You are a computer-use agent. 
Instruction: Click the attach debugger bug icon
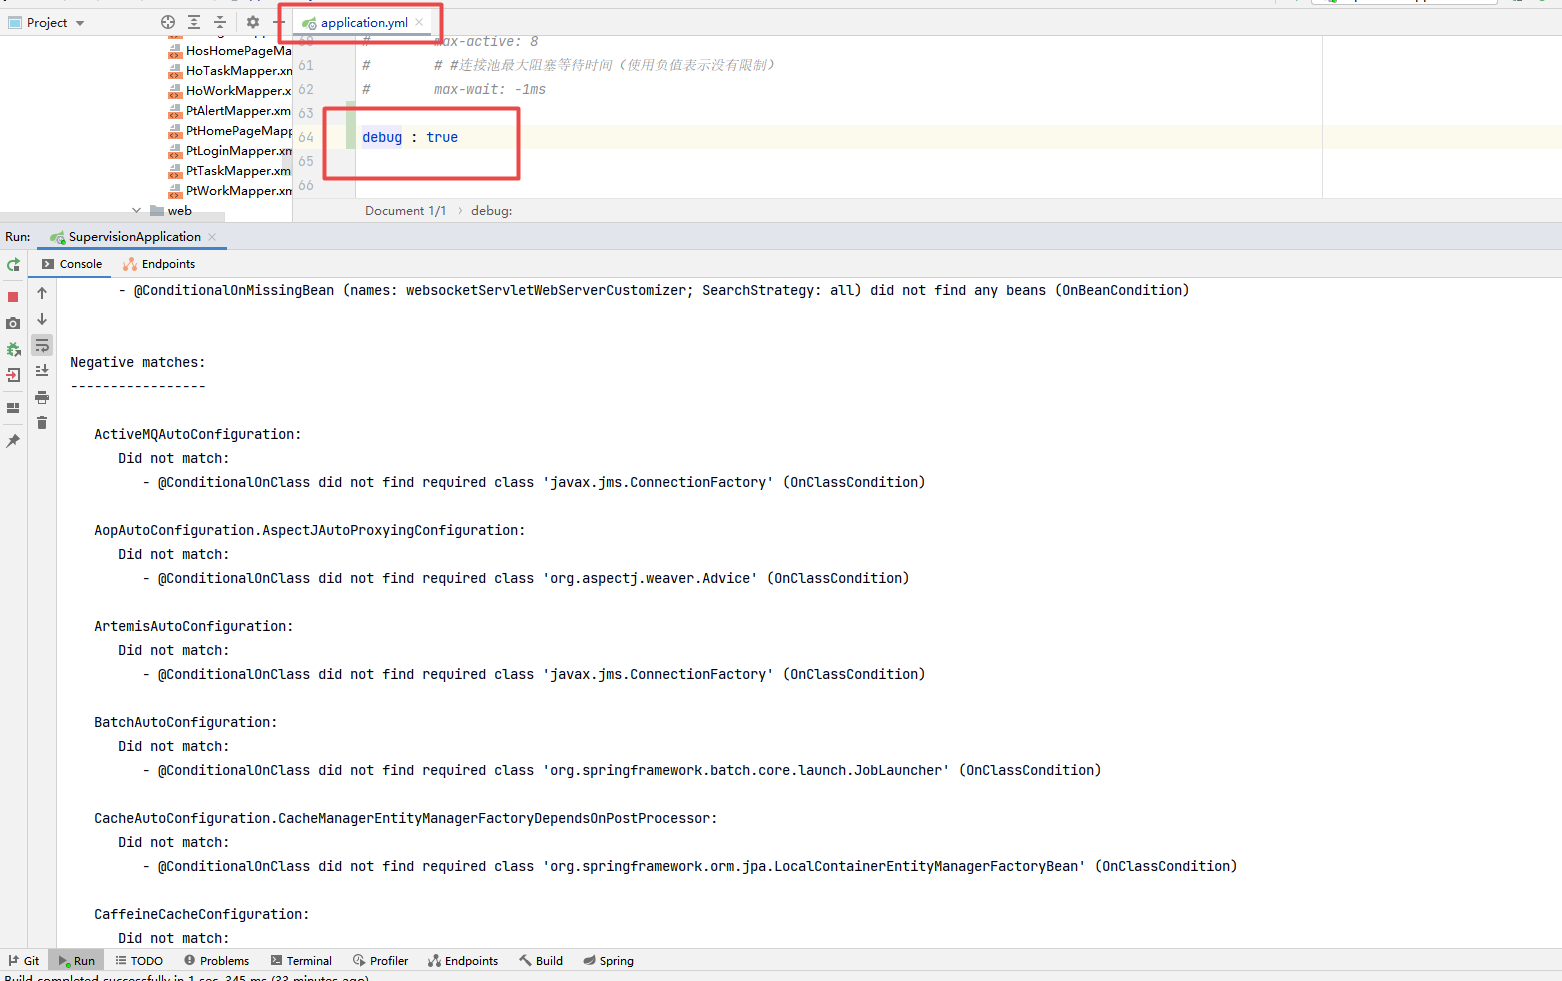(13, 349)
